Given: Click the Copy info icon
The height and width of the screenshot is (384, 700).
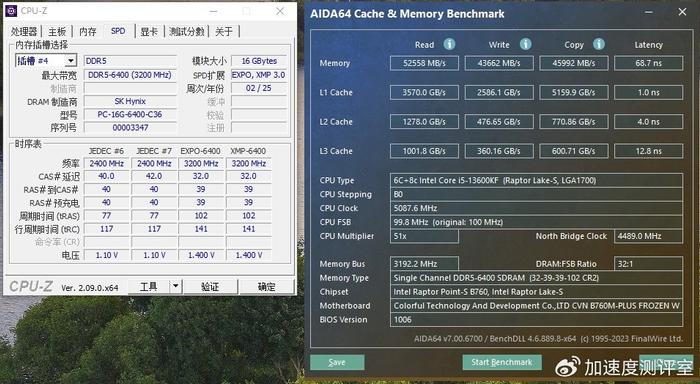Looking at the screenshot, I should [599, 44].
